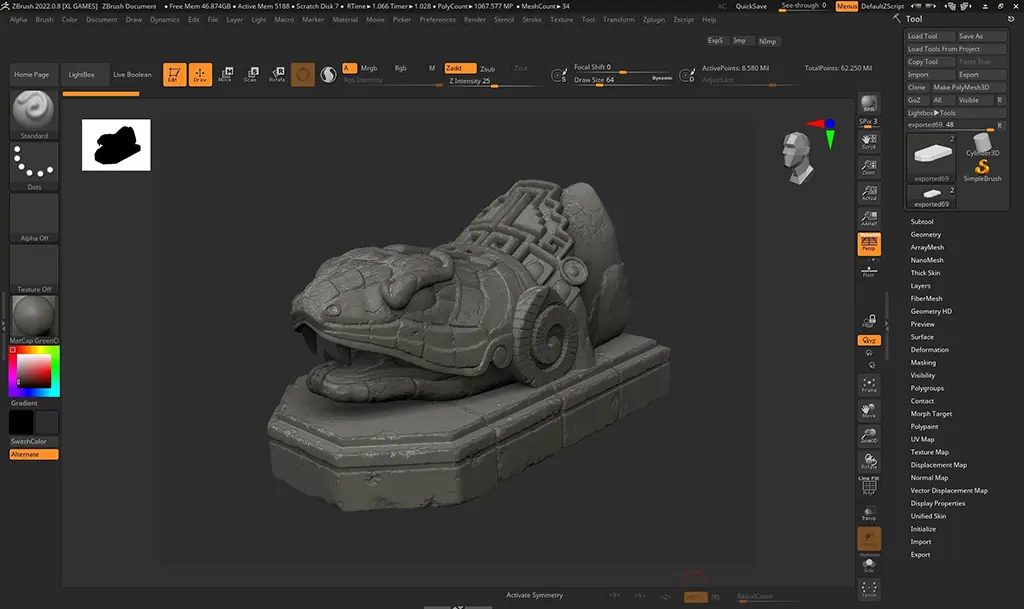Toggle Zsub sculpt mode
This screenshot has width=1024, height=609.
[x=488, y=69]
